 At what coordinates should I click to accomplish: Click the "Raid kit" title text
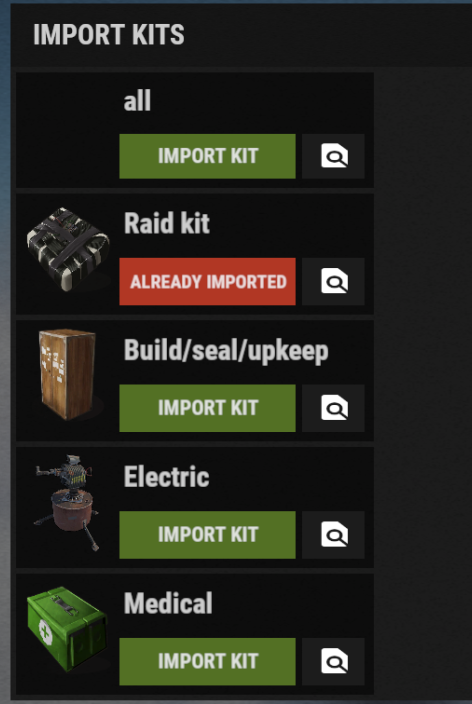tap(167, 223)
